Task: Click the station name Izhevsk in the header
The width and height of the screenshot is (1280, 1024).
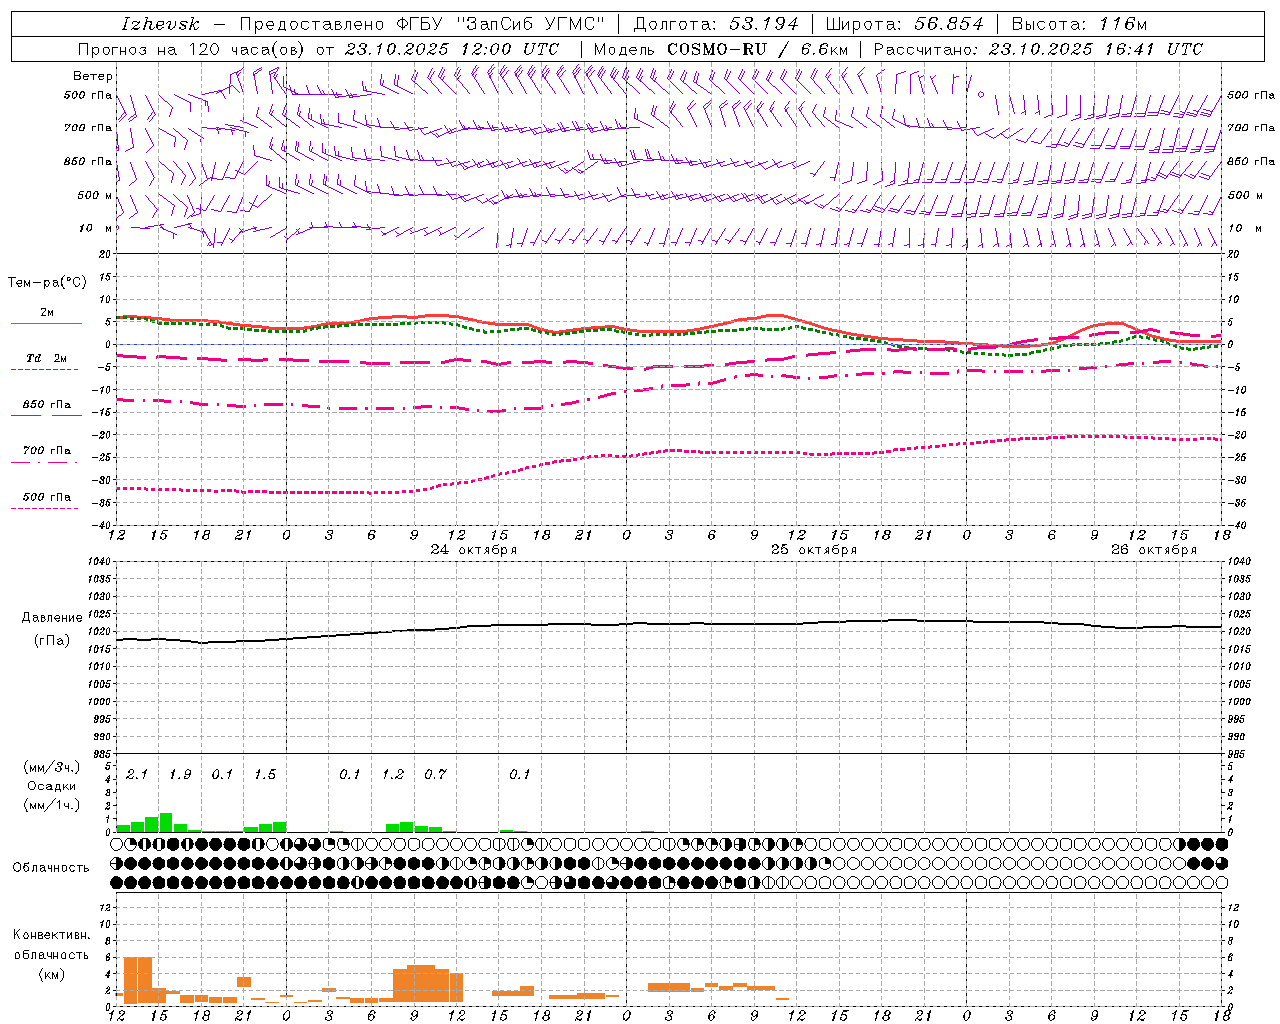Action: 160,24
